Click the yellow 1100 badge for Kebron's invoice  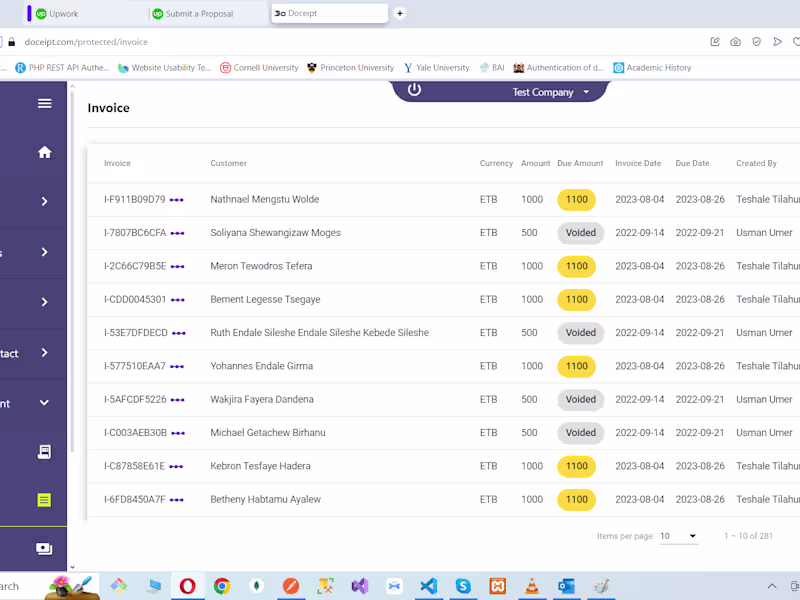576,466
